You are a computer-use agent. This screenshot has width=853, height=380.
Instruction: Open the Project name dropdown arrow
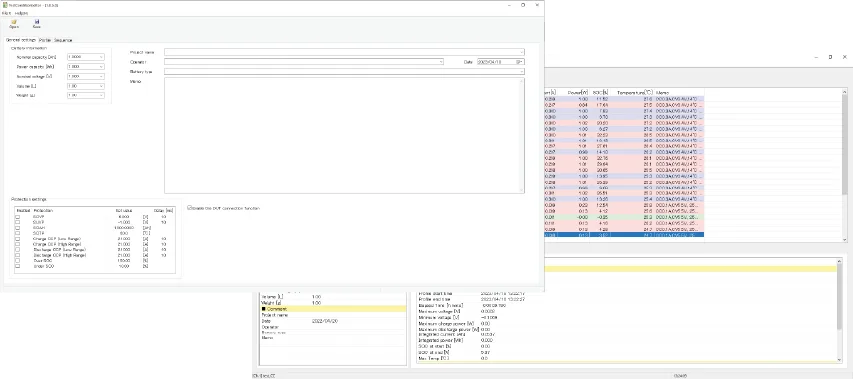tap(522, 52)
